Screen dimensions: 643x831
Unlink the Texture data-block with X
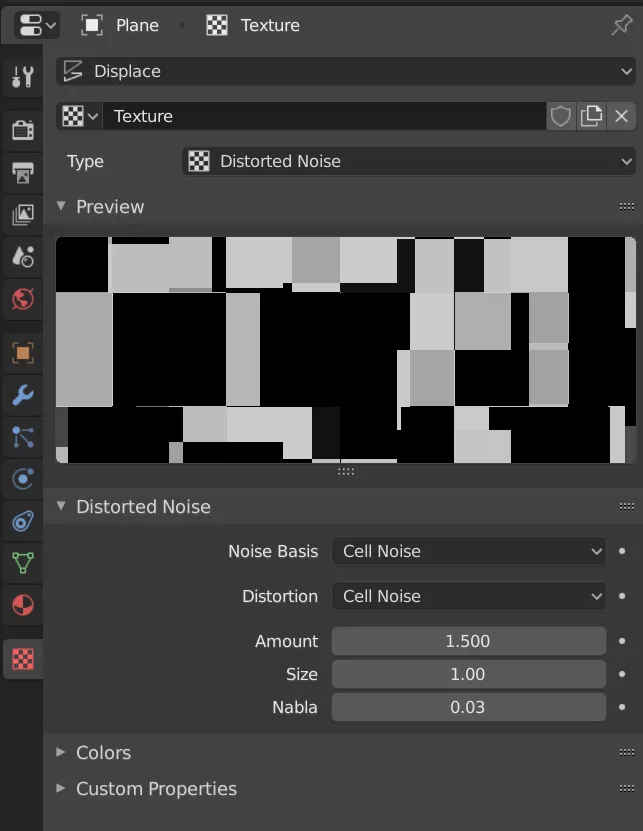[x=621, y=116]
